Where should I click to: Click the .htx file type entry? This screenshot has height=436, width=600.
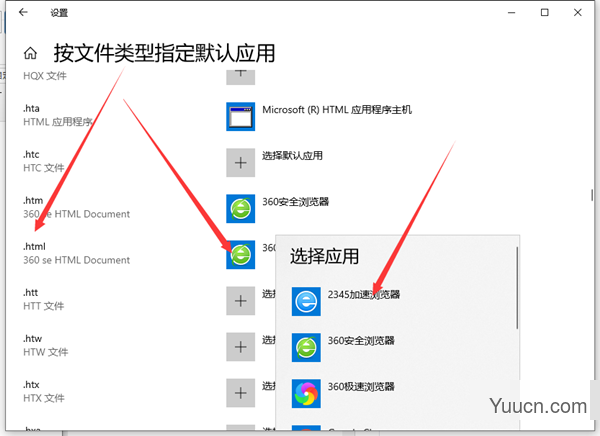44,391
